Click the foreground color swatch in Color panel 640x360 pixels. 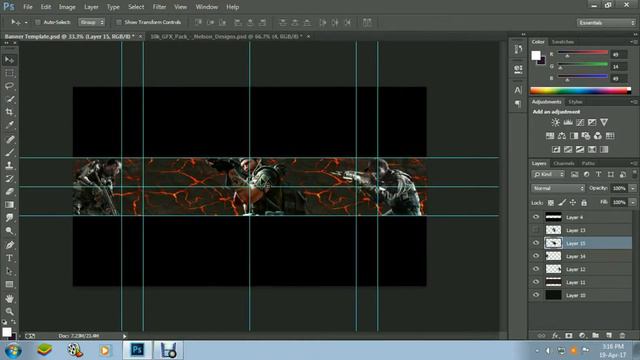[x=536, y=56]
